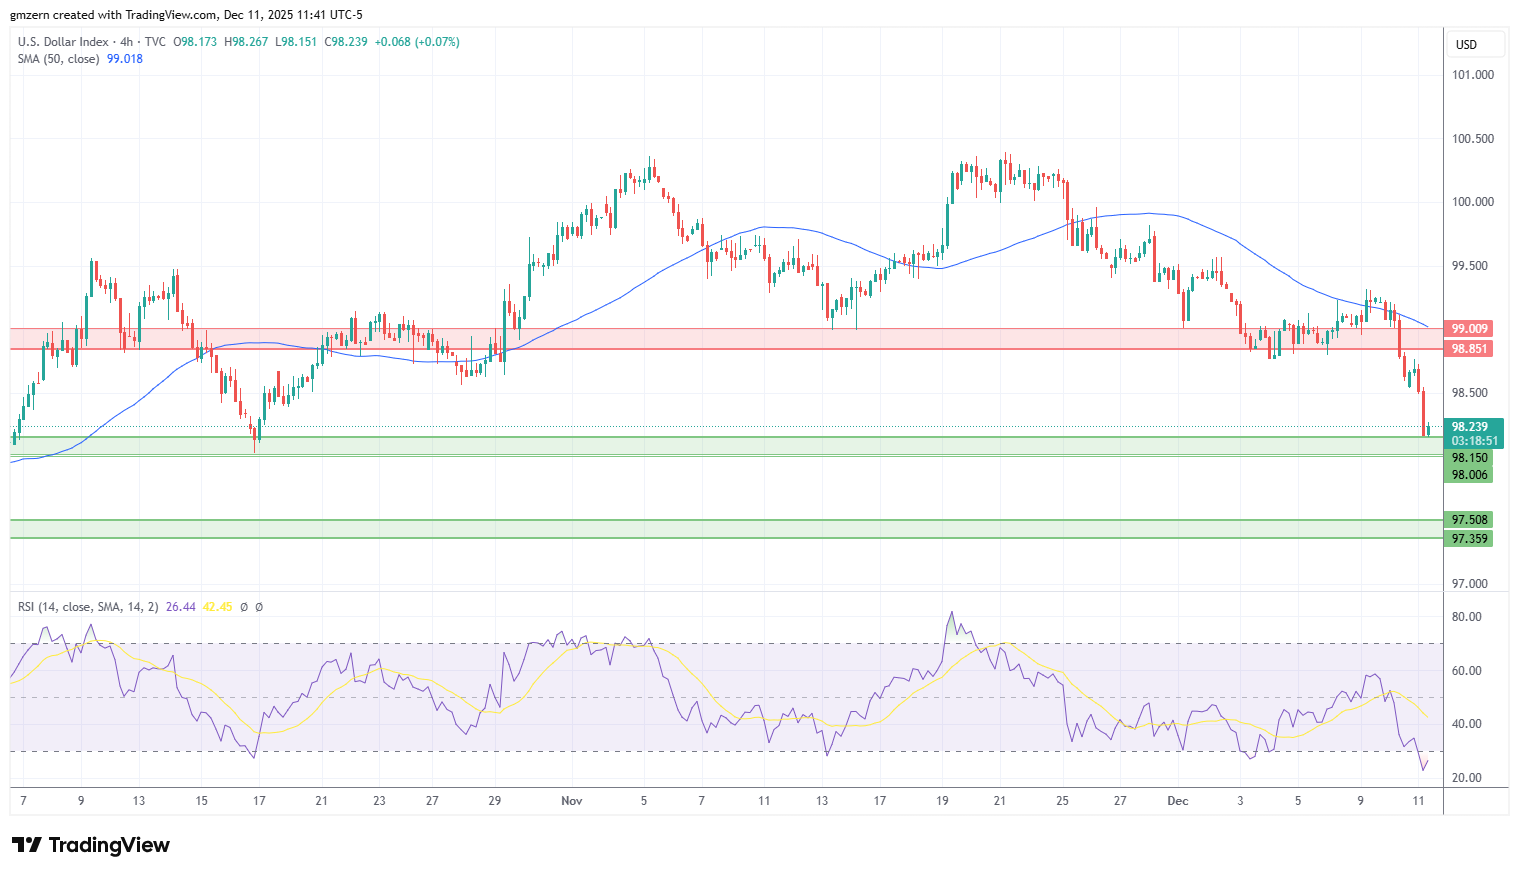Click the close value C98.239 in the legend

(346, 42)
